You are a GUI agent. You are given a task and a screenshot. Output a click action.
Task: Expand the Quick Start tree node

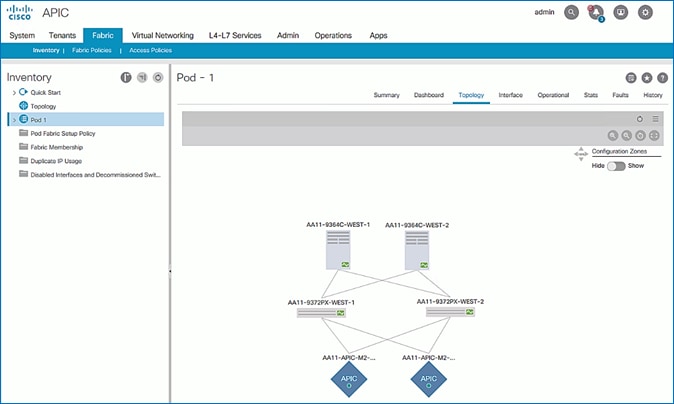tap(14, 92)
